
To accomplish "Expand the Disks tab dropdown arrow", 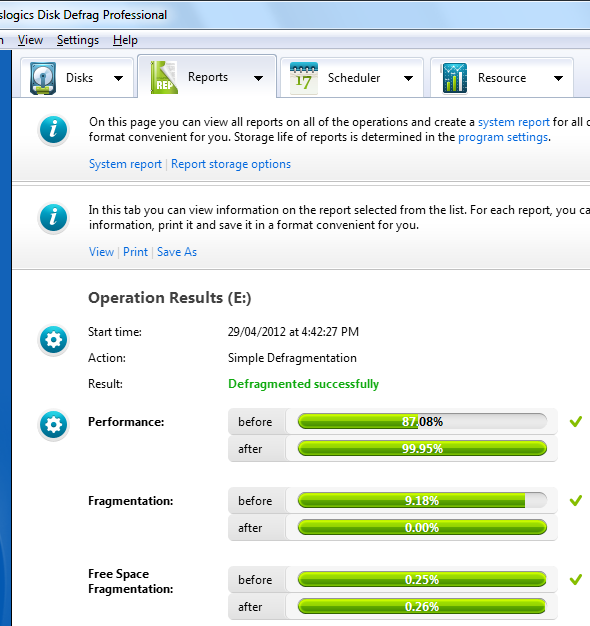I will tap(119, 78).
